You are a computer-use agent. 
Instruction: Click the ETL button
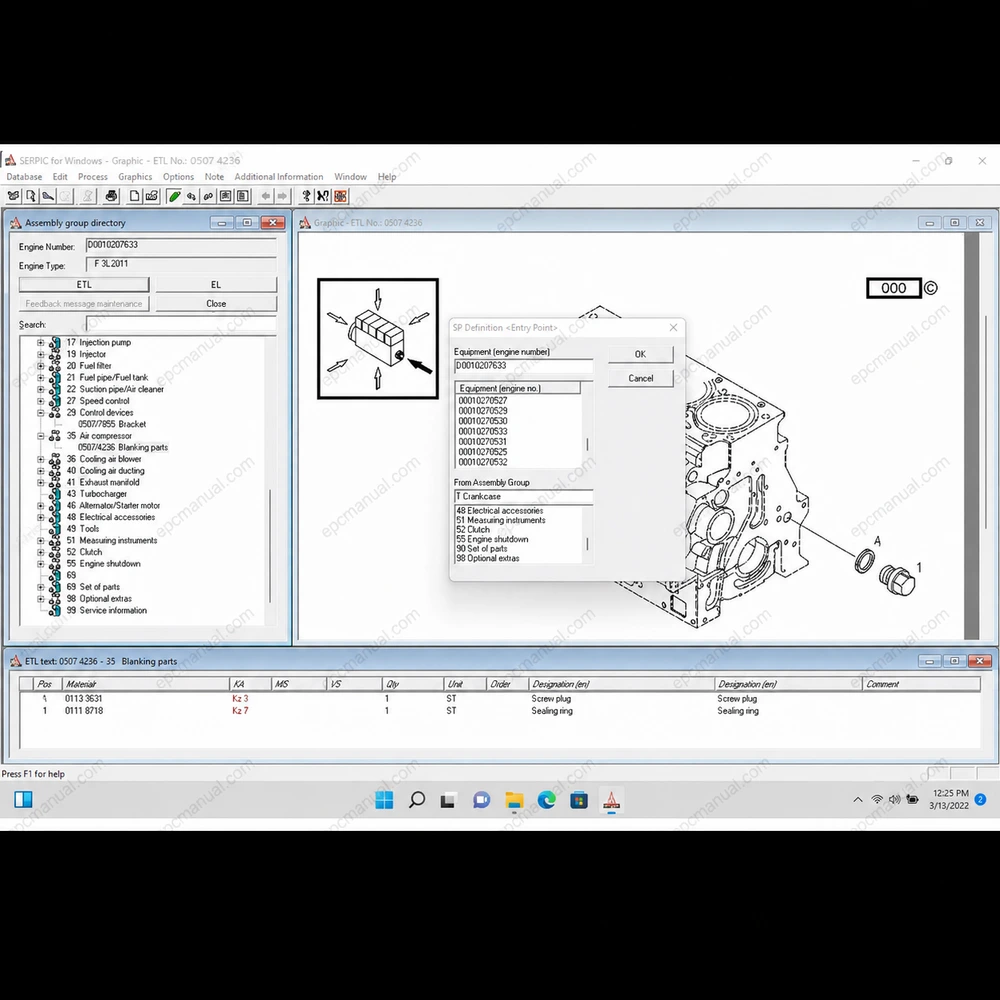point(84,284)
